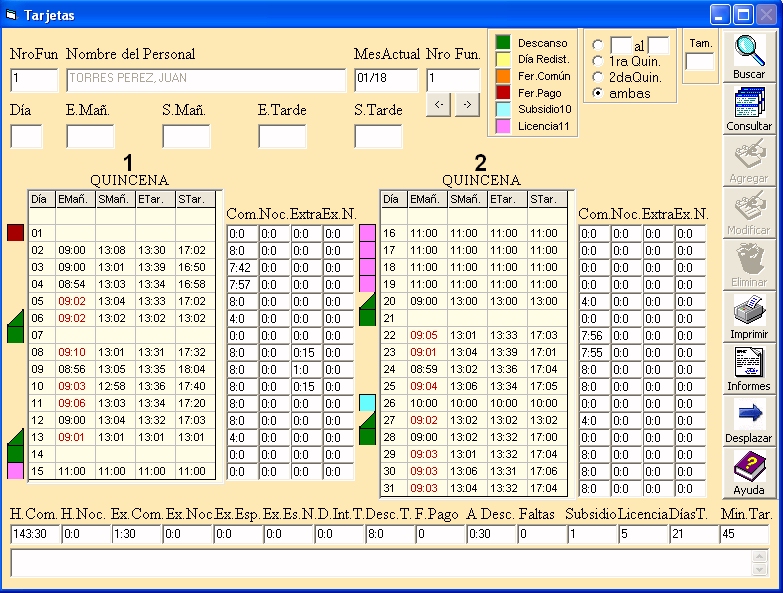Click the Eliminar trash icon

[x=749, y=260]
